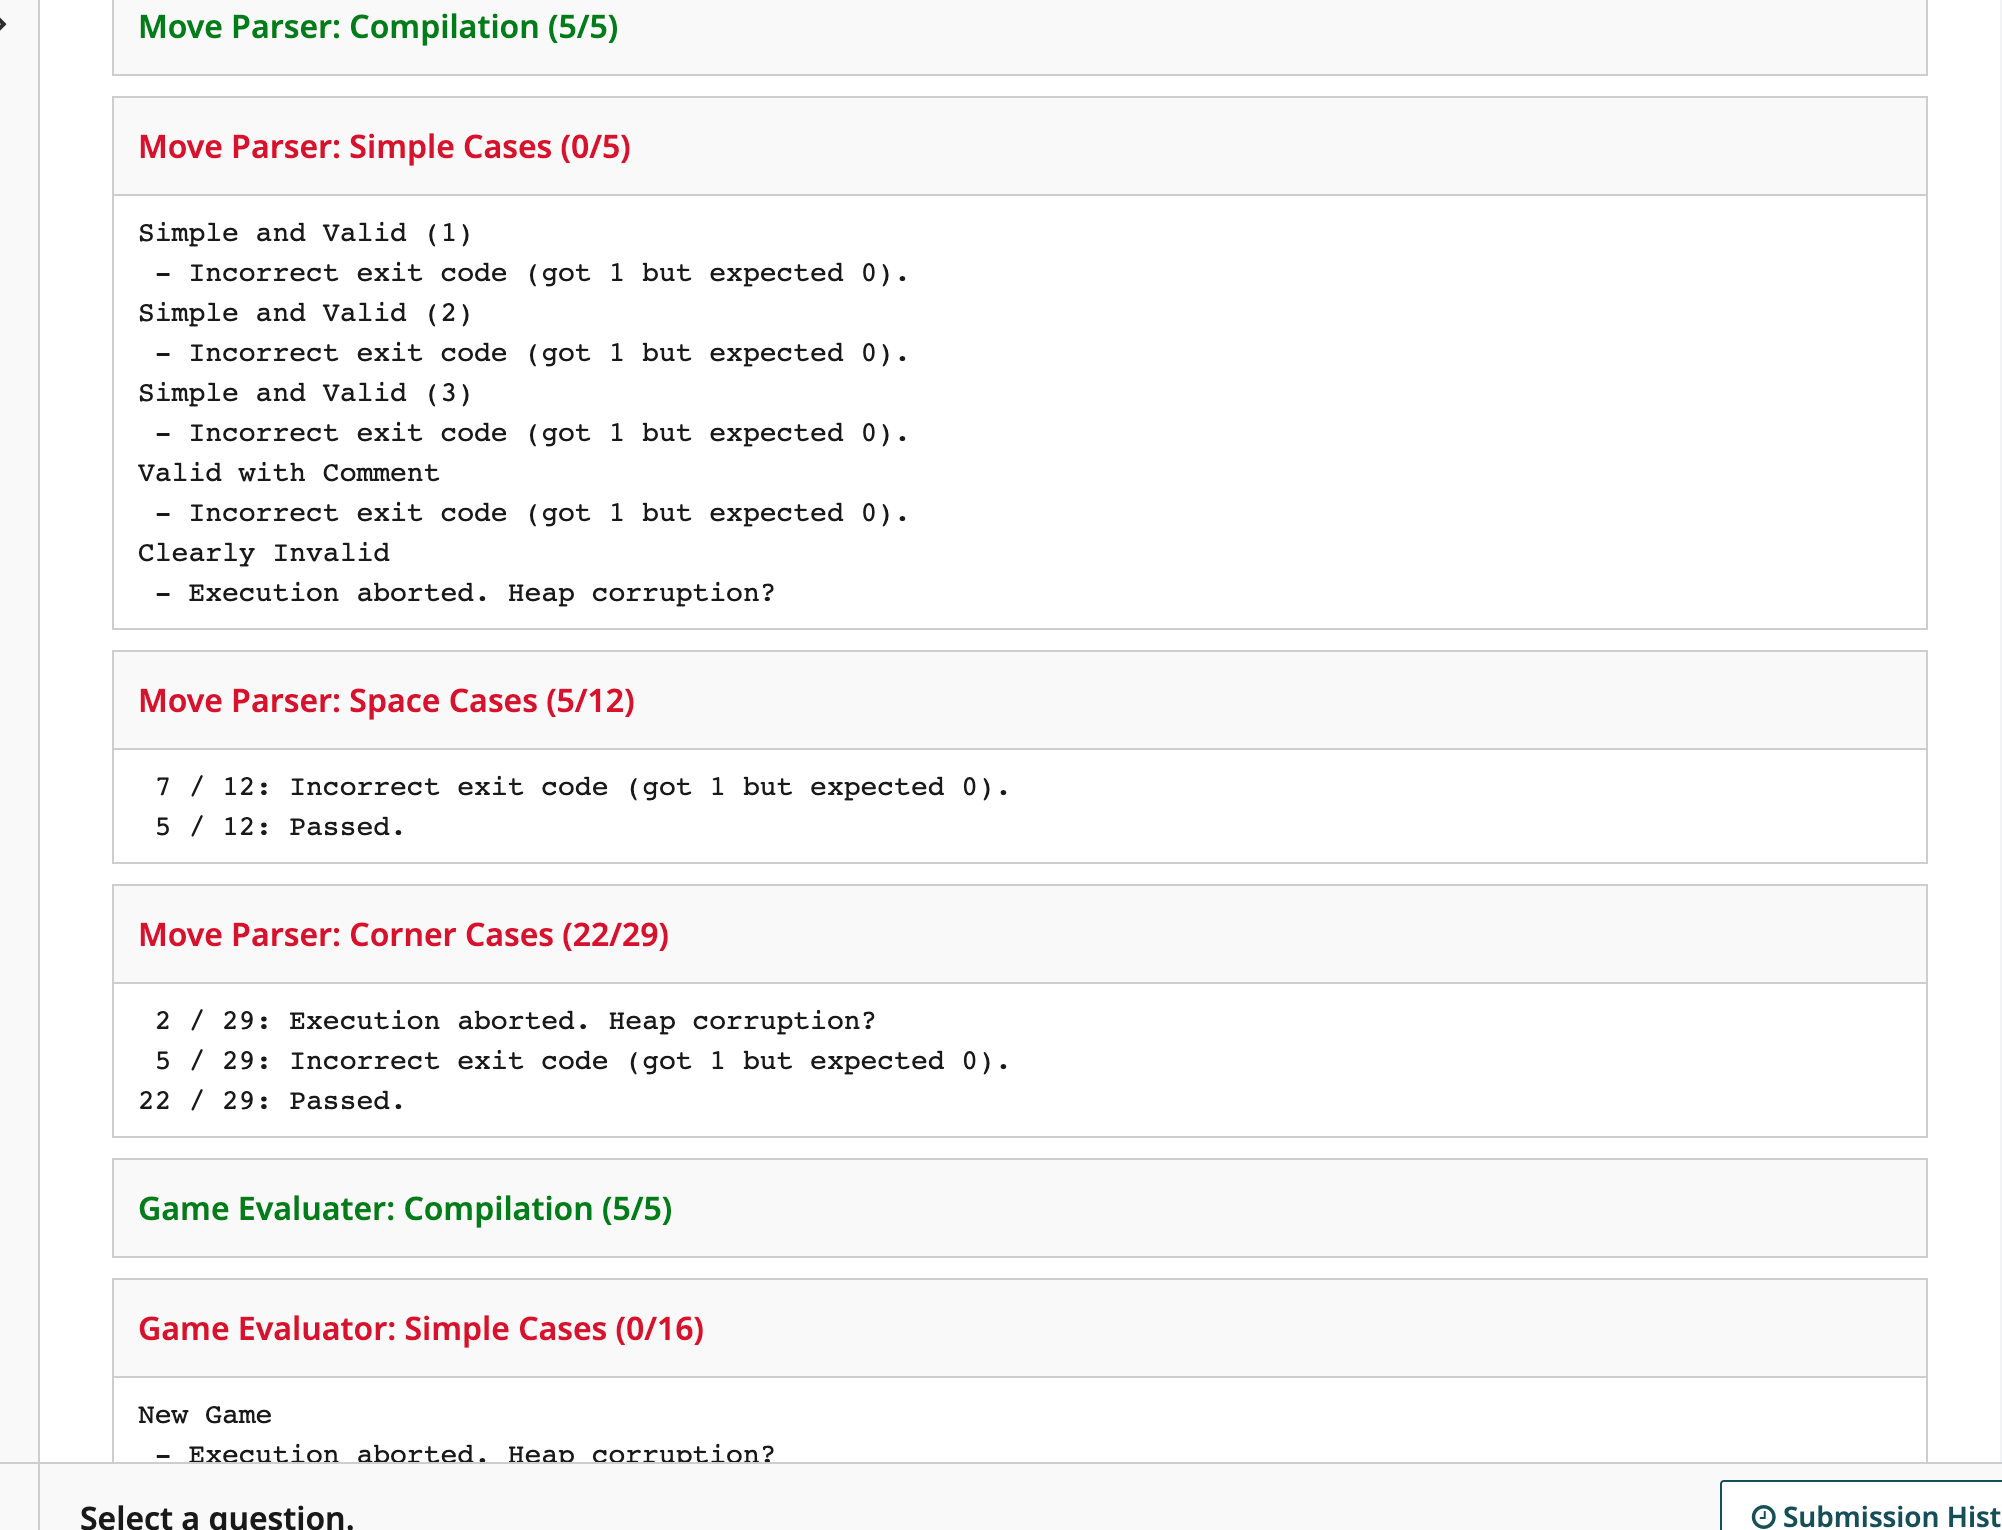
Task: Click the Submission History clock icon
Action: (1764, 1516)
